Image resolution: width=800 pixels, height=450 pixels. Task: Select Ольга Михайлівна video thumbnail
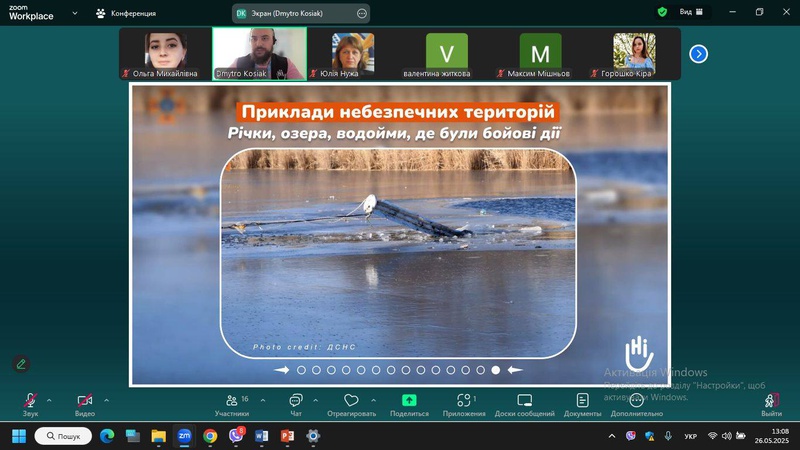165,54
